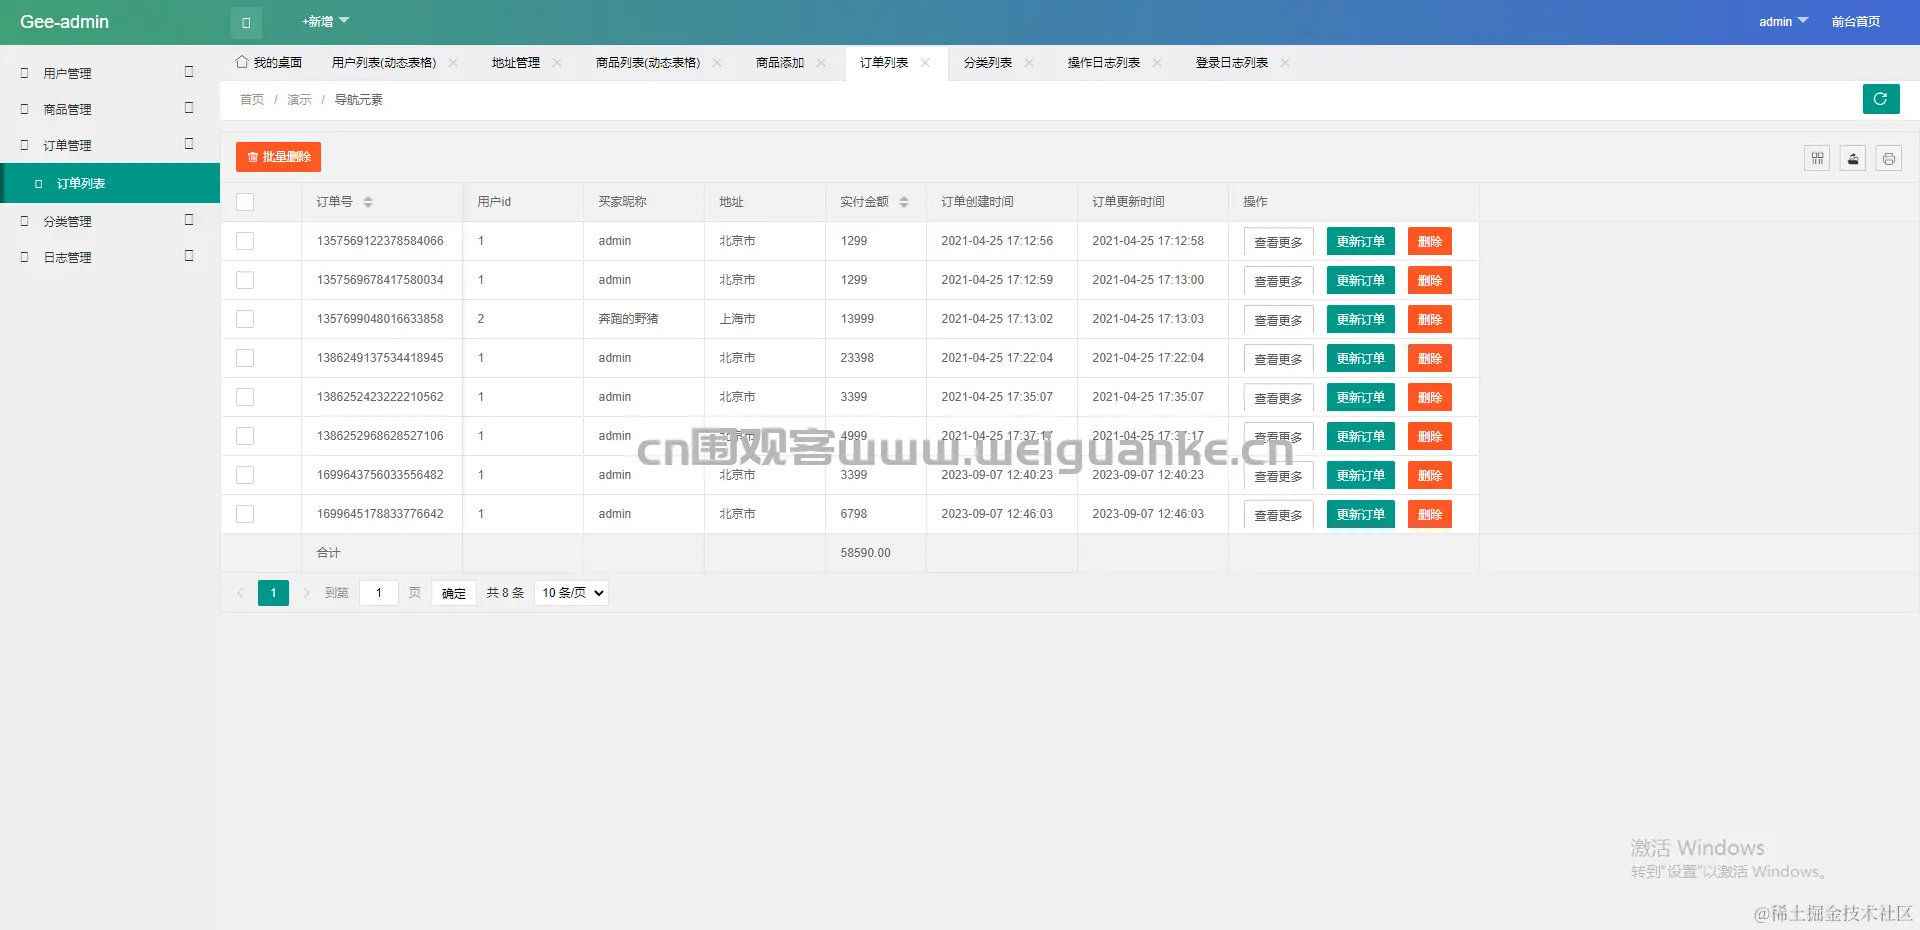Click the table print icon
Viewport: 1920px width, 930px height.
1888,158
